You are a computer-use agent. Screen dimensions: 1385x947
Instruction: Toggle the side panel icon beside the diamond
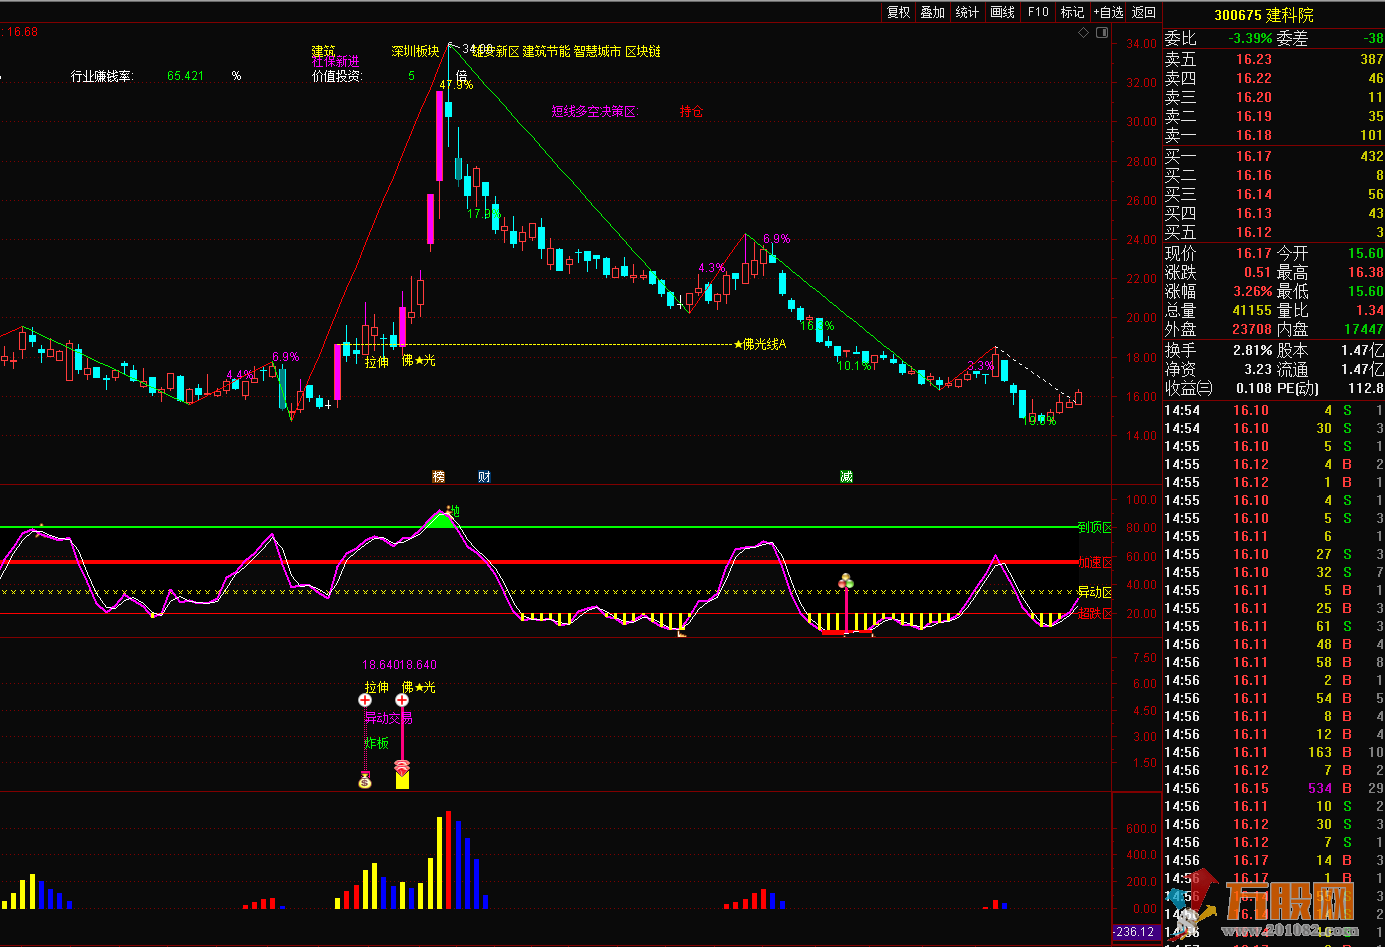(1102, 33)
